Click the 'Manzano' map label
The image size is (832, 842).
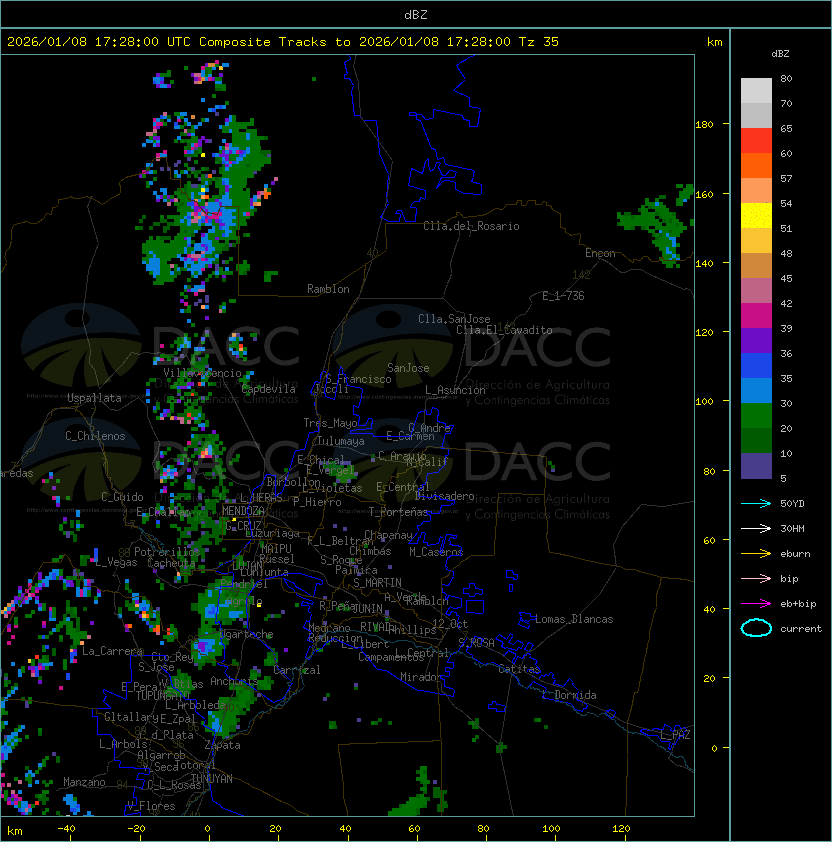[x=84, y=782]
